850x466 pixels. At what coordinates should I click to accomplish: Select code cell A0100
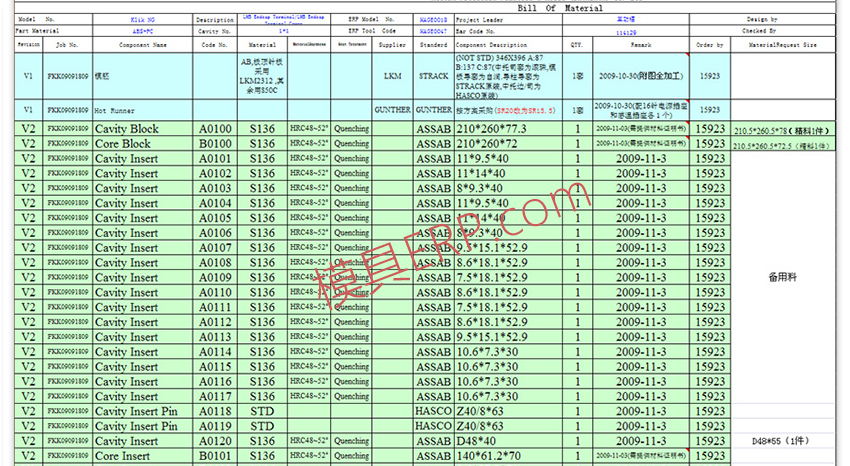(x=215, y=129)
